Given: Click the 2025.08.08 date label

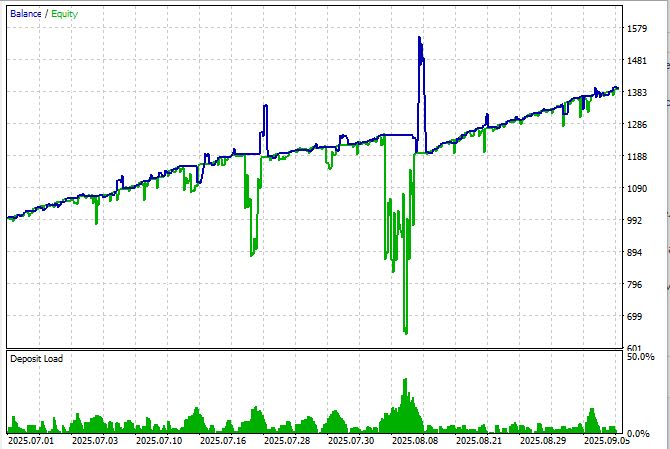Looking at the screenshot, I should click(415, 440).
